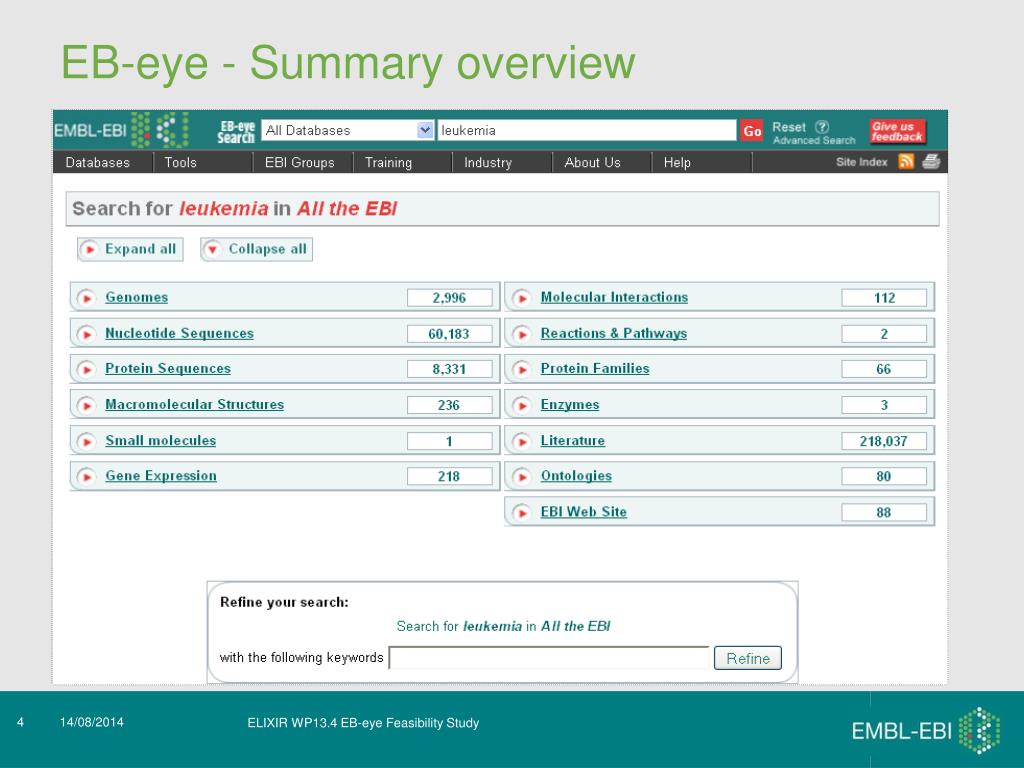The width and height of the screenshot is (1024, 768).
Task: Click the RSS feed icon
Action: click(x=907, y=162)
